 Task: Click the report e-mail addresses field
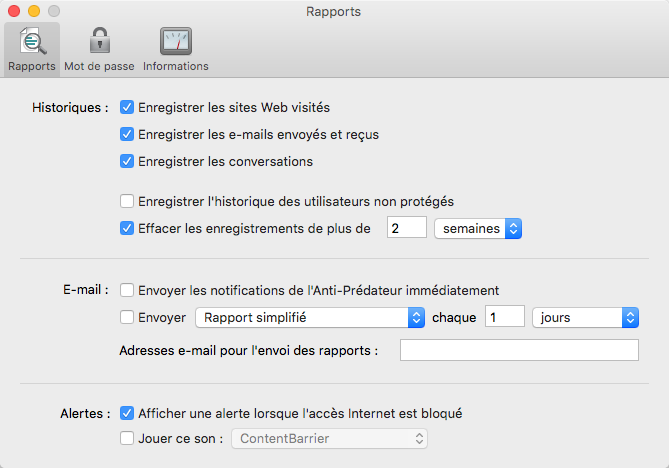click(519, 350)
